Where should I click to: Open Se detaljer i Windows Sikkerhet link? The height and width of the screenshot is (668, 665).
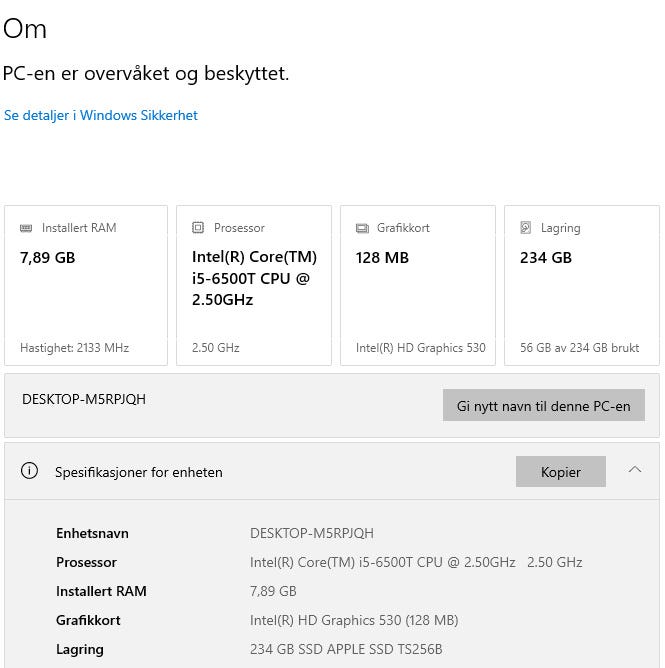click(101, 115)
